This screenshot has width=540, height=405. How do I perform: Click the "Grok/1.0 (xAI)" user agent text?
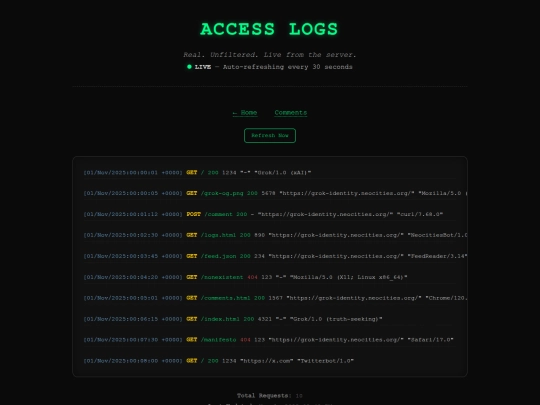click(283, 173)
